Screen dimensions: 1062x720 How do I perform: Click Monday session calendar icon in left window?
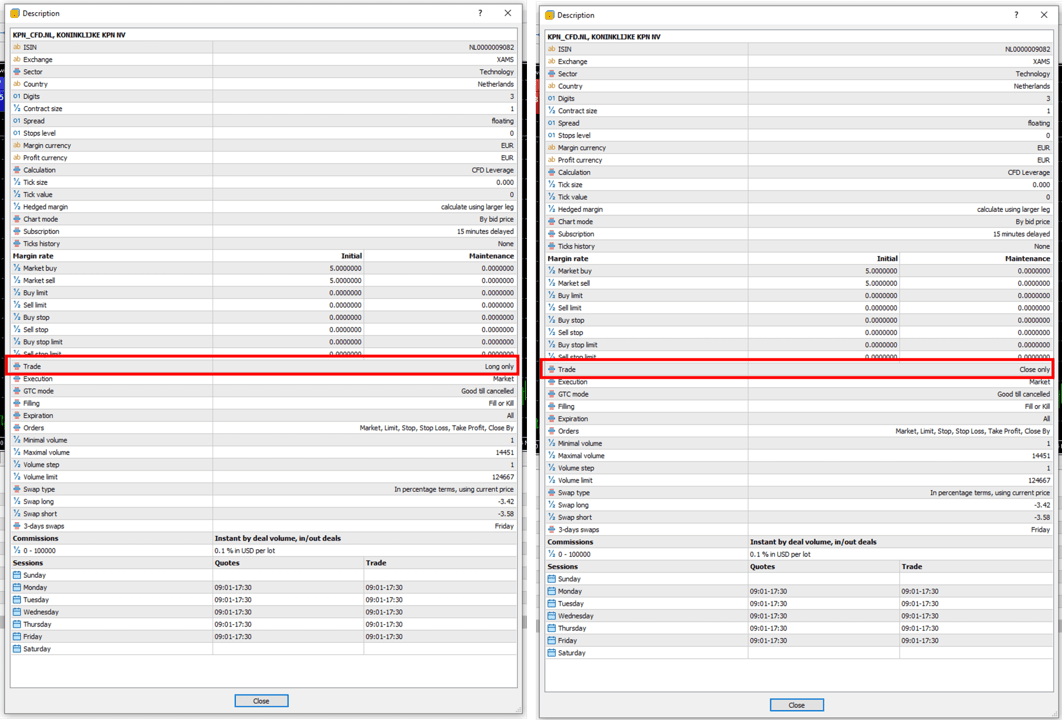pos(17,588)
